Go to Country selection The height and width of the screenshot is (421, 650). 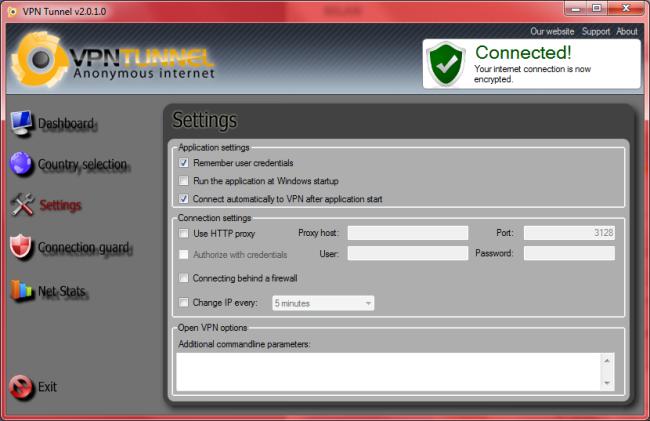tap(82, 165)
